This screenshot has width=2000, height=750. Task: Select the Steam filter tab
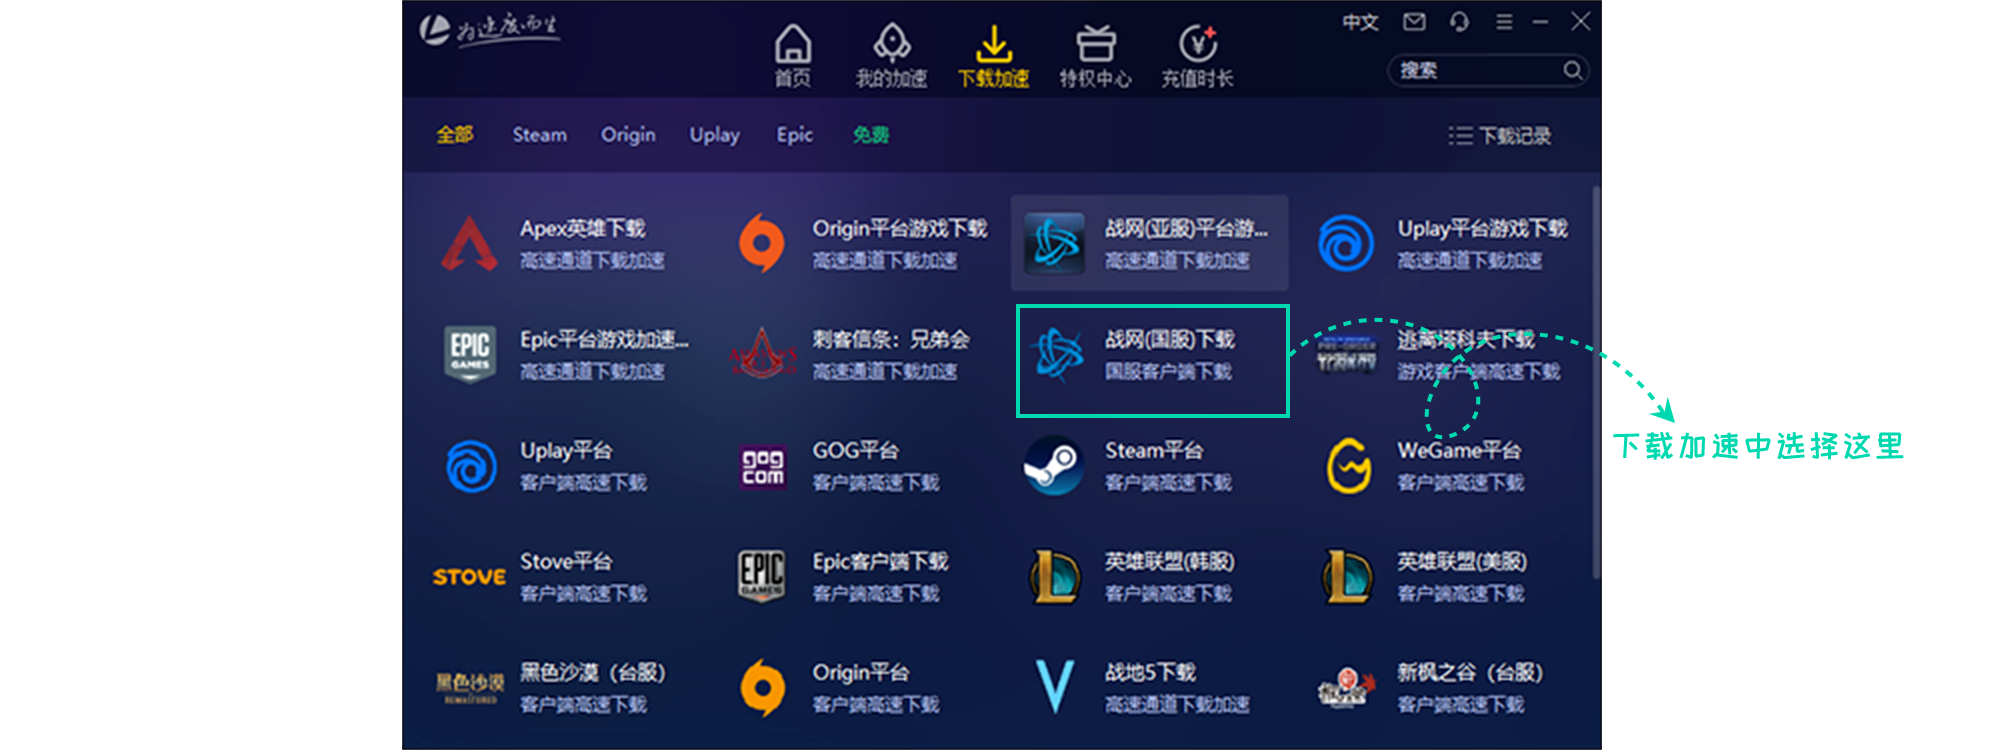(539, 135)
